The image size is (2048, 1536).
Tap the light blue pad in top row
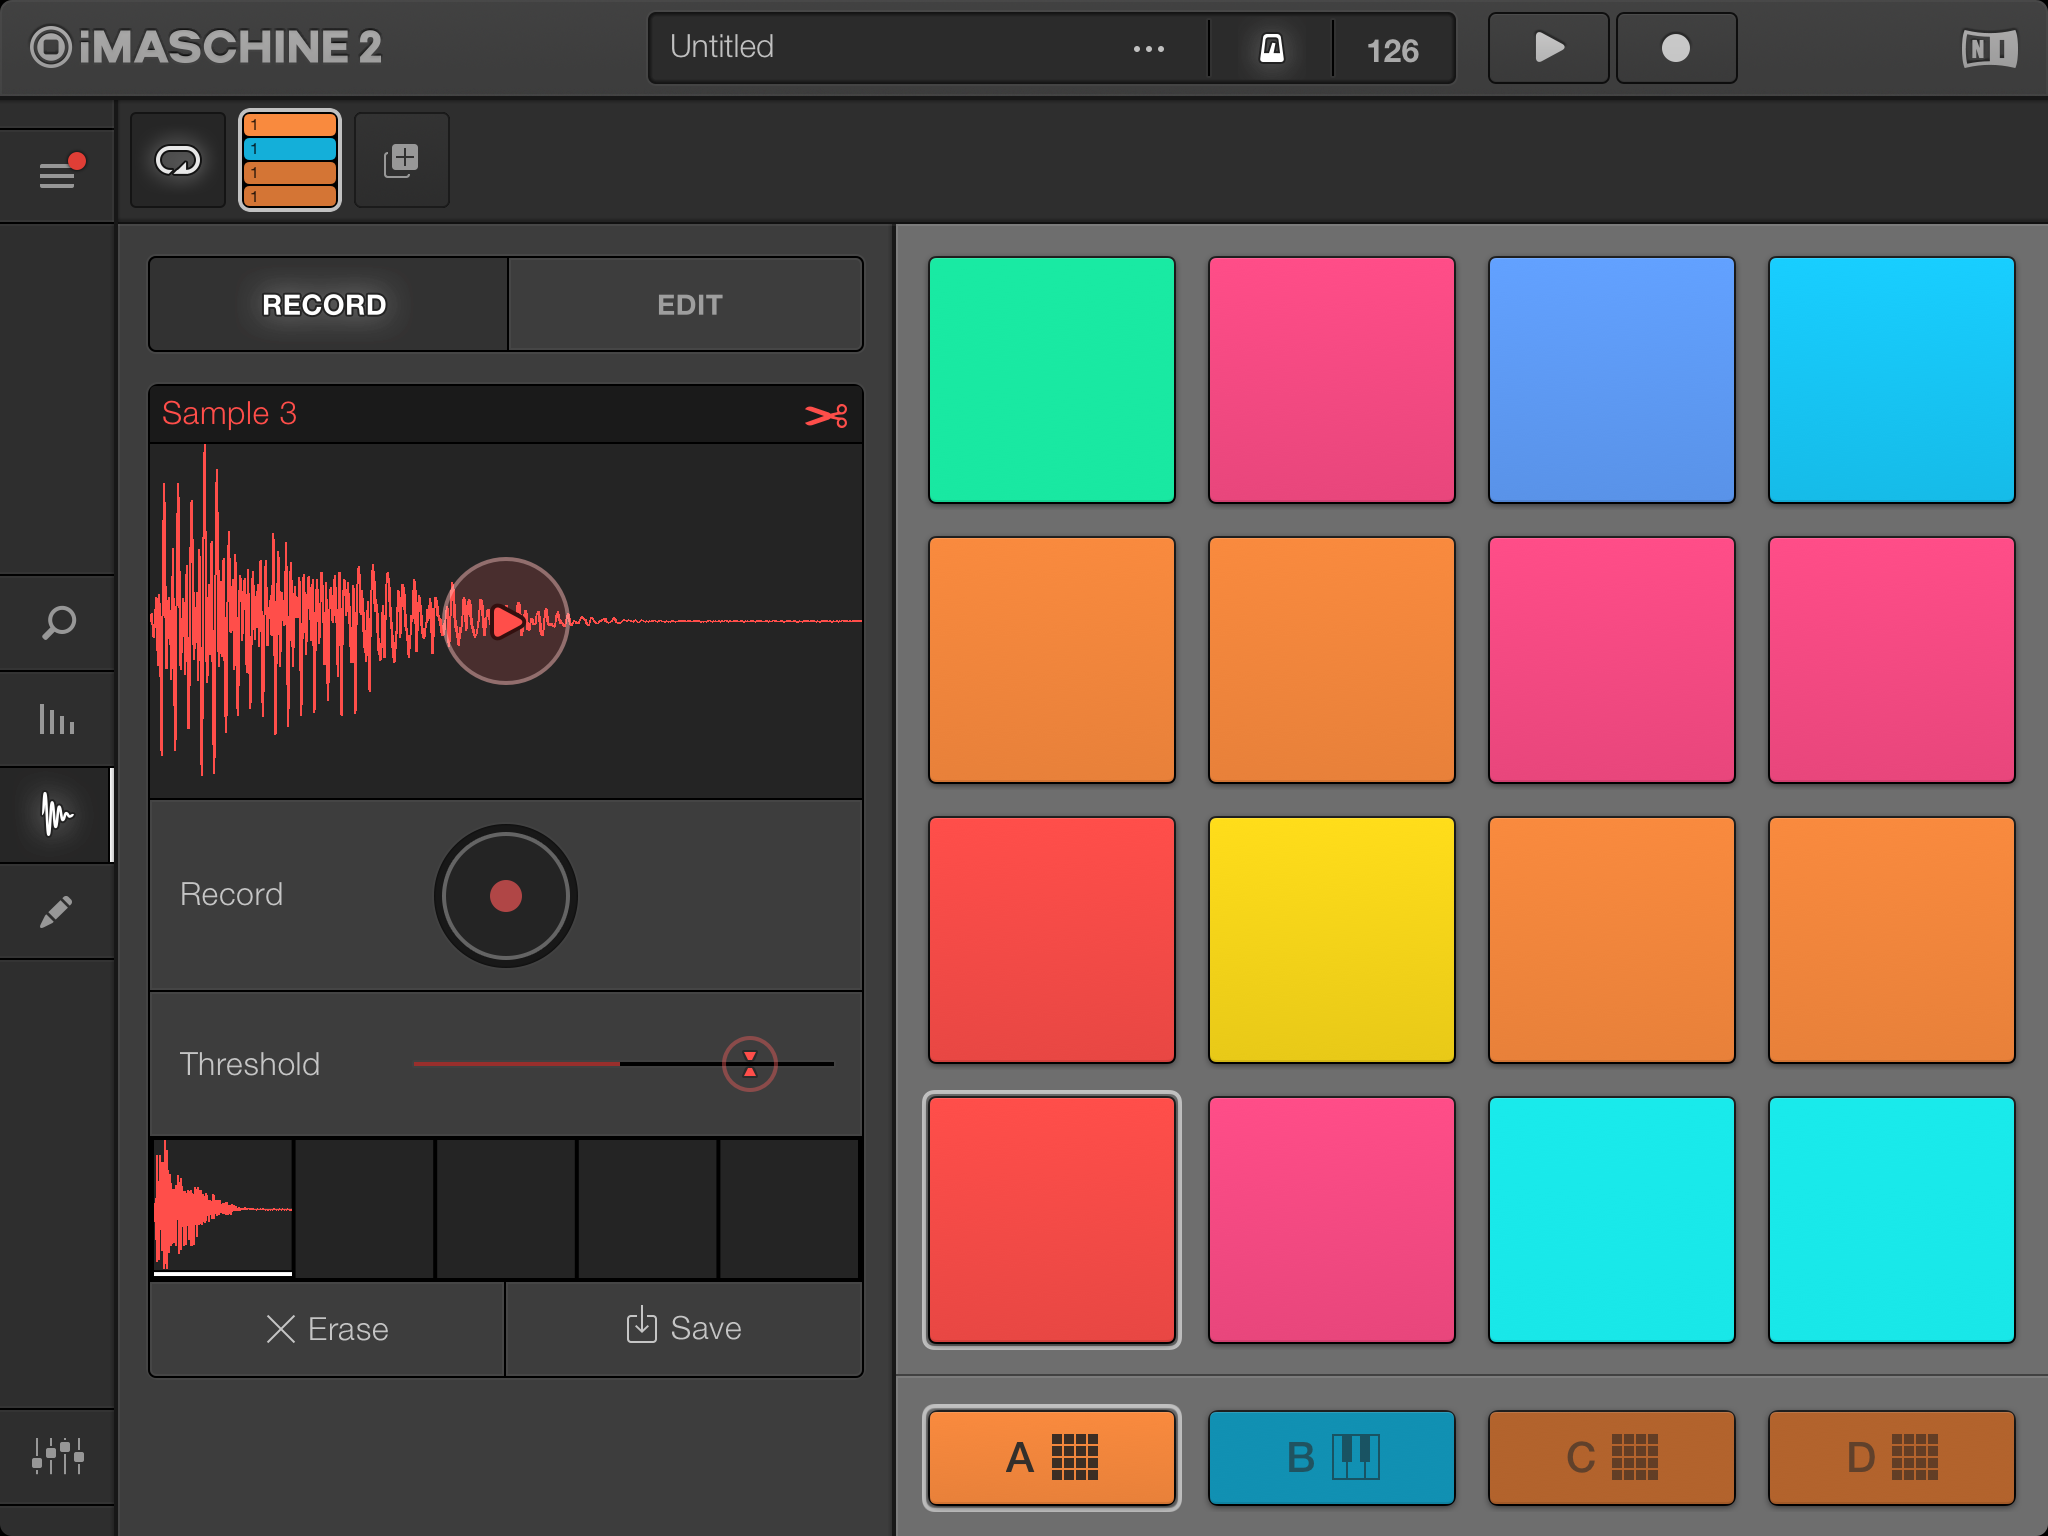coord(1892,380)
